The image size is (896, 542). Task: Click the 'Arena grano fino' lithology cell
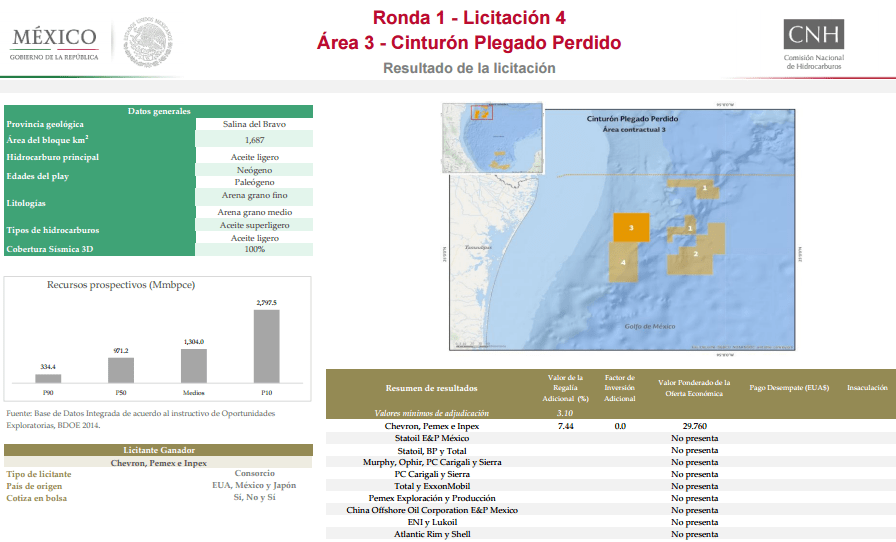coord(254,196)
